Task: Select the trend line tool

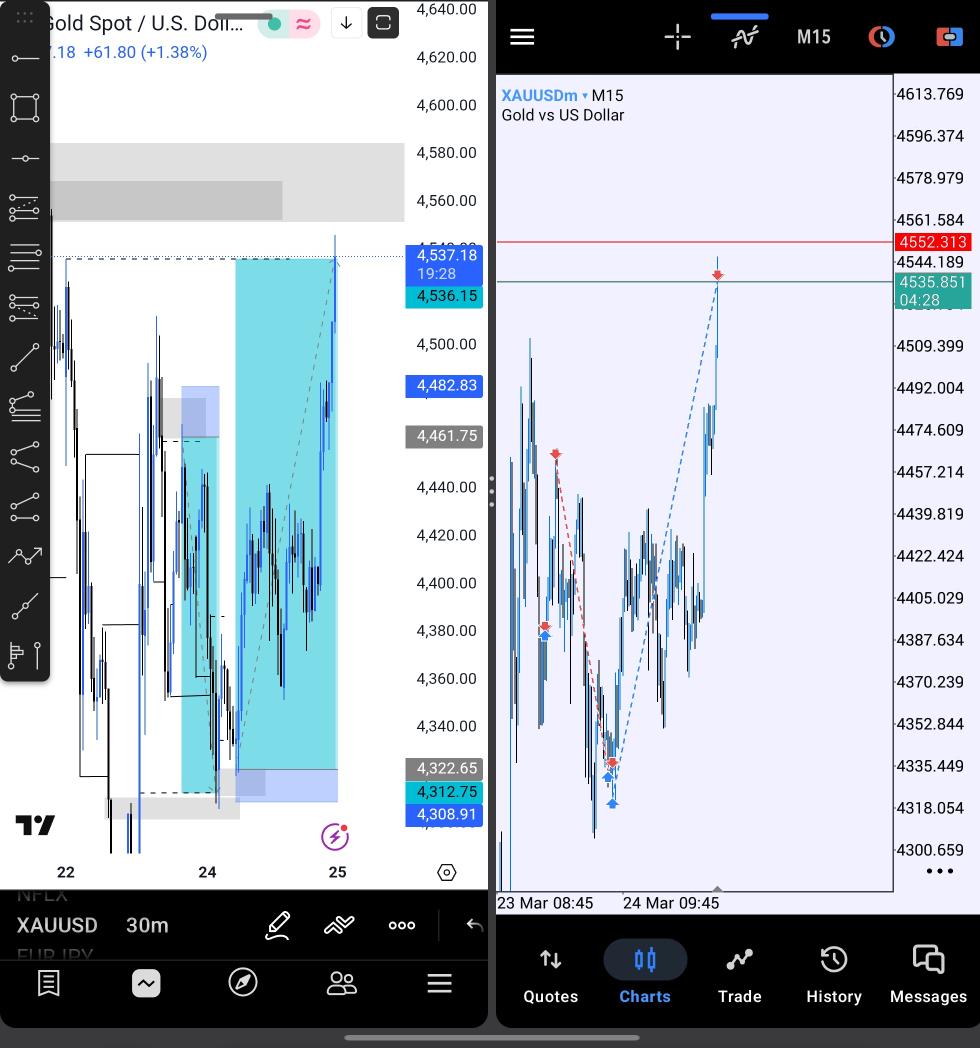Action: [25, 358]
